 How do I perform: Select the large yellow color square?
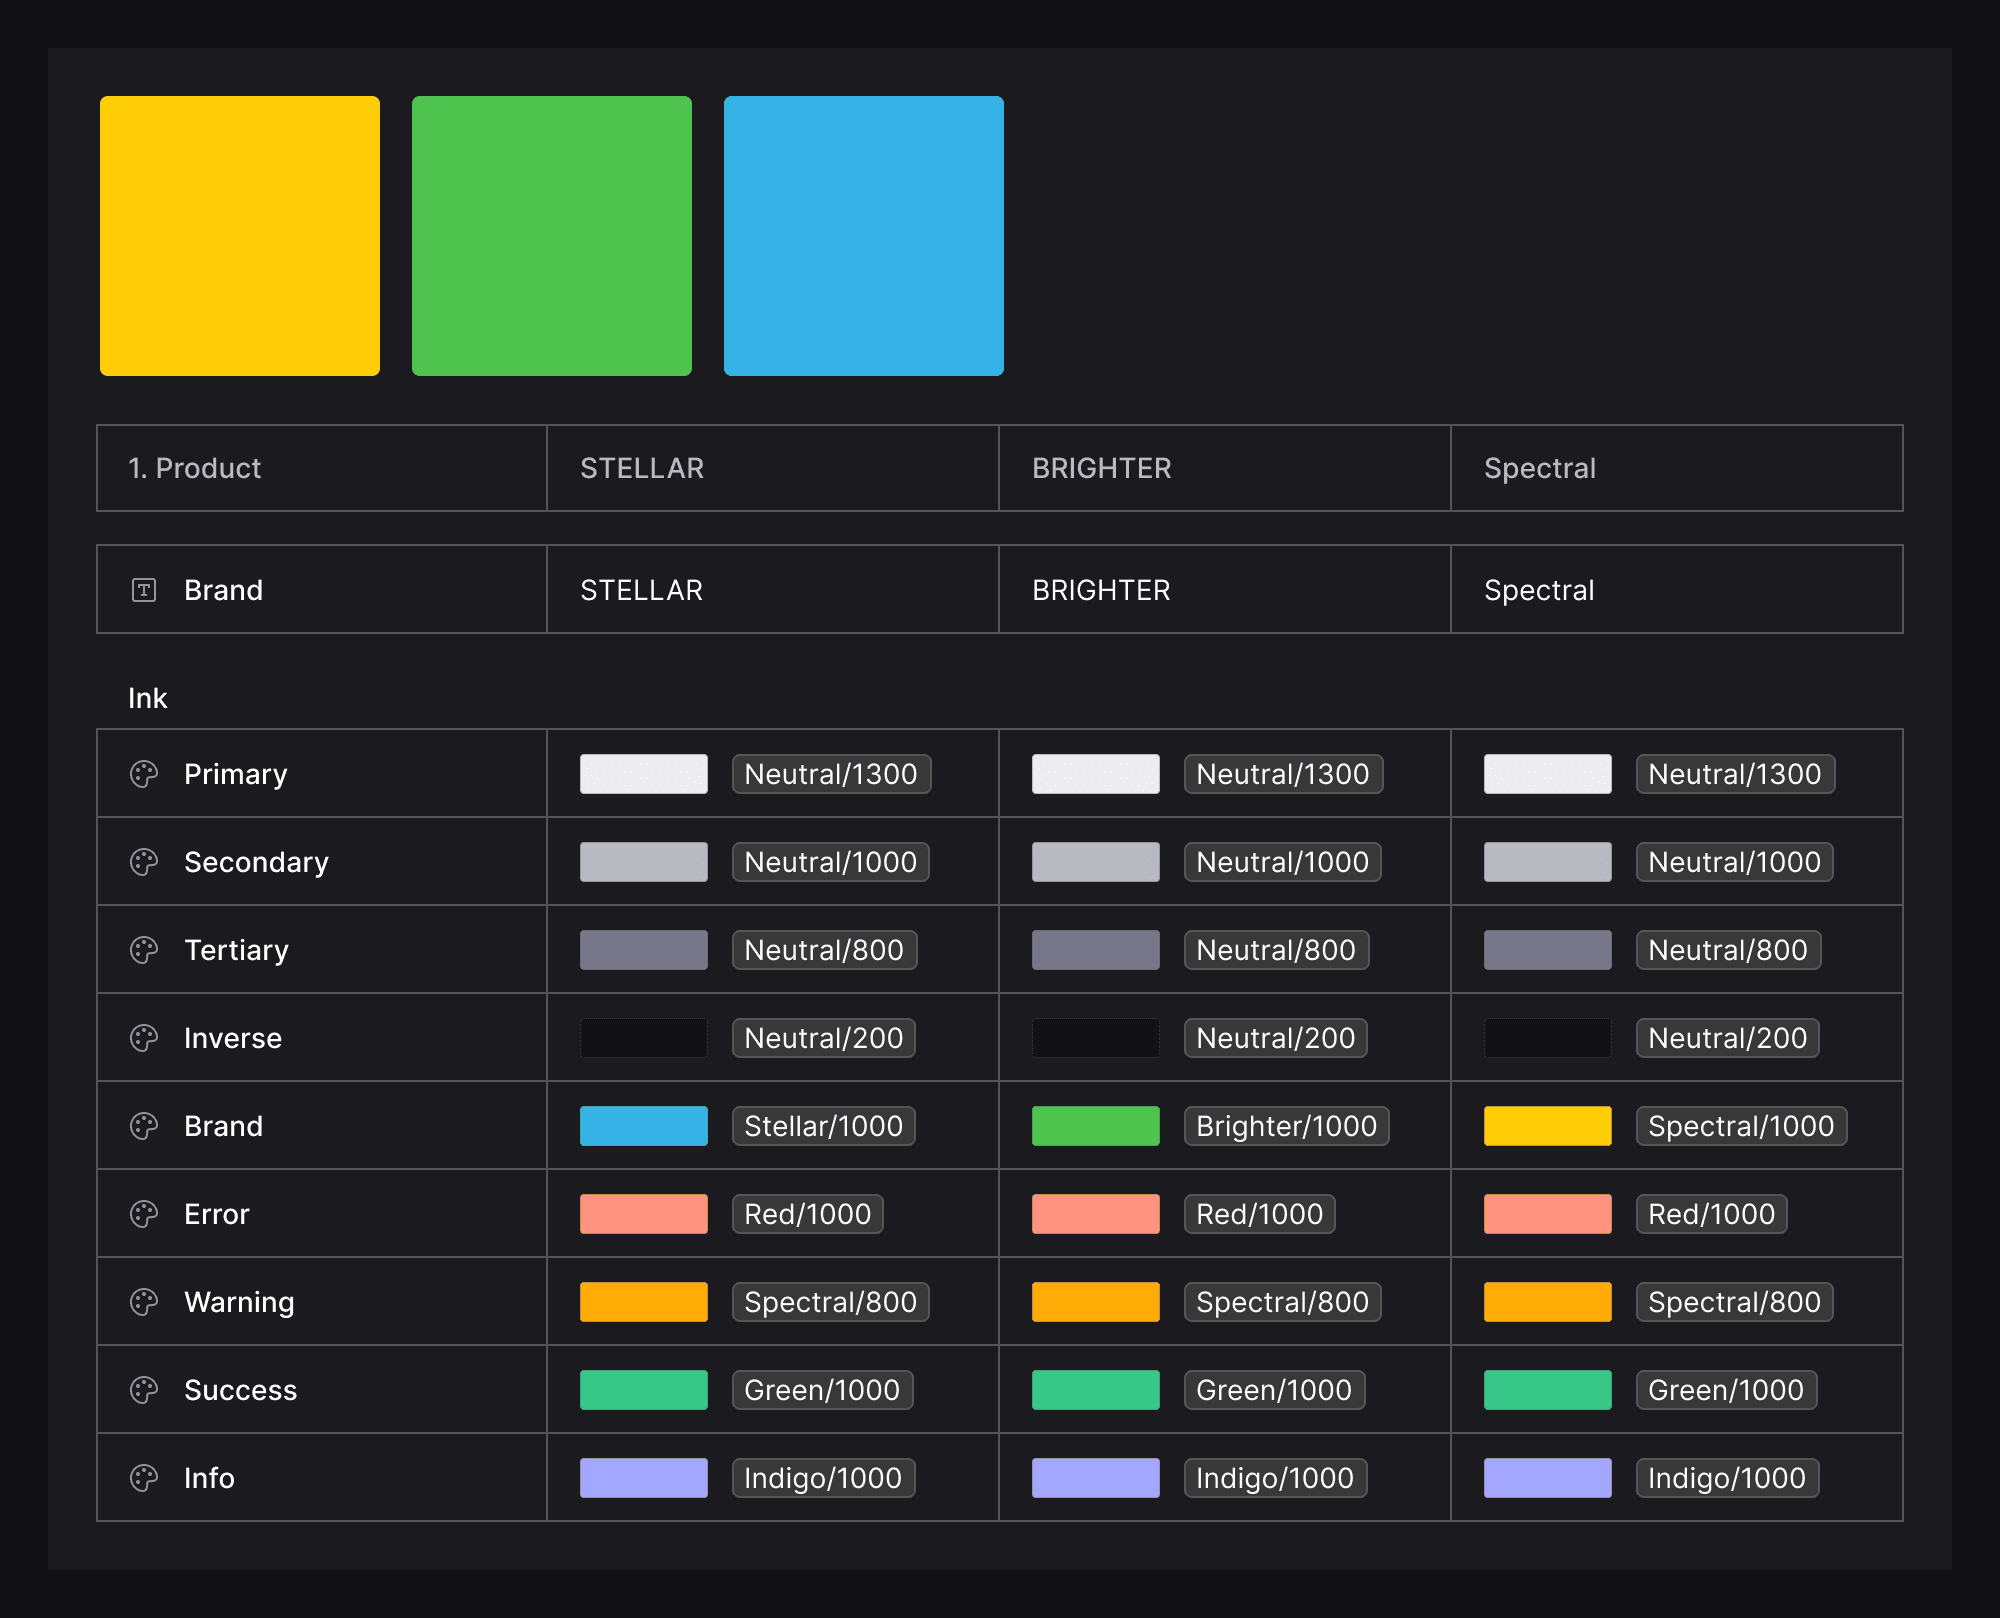tap(240, 236)
